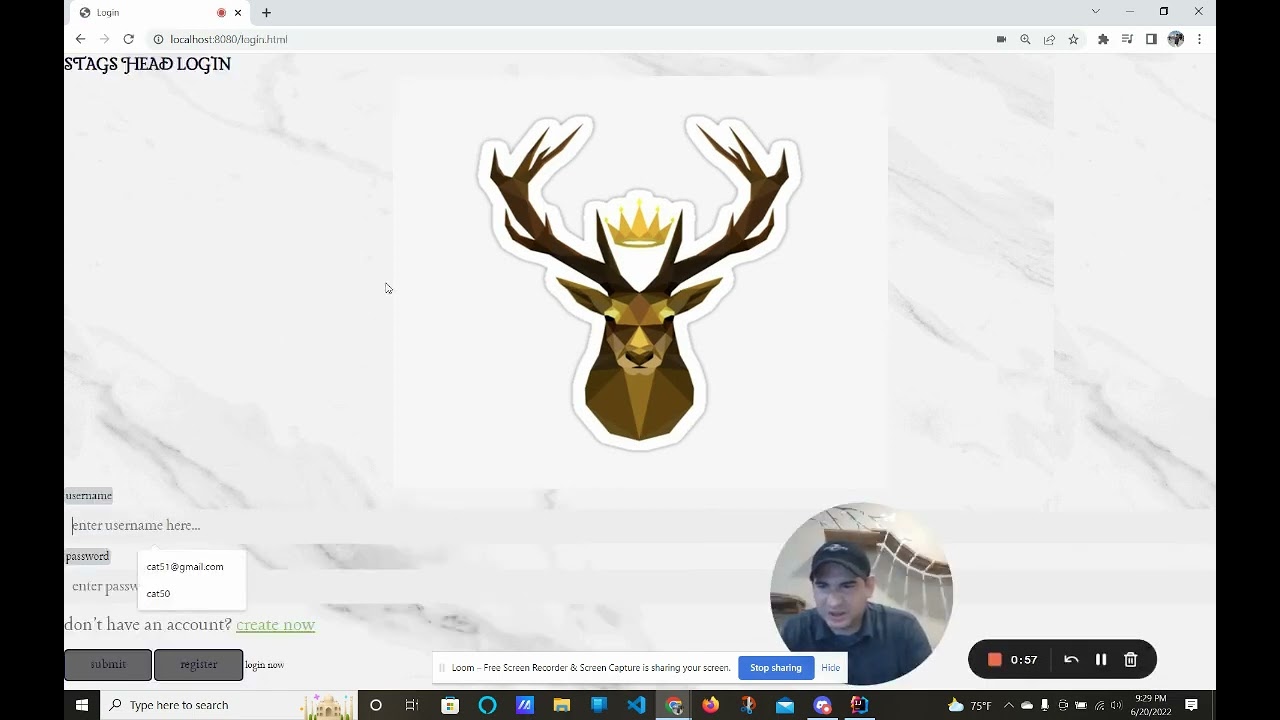1280x720 pixels.
Task: Open Visual Studio Code from taskbar
Action: (x=636, y=705)
